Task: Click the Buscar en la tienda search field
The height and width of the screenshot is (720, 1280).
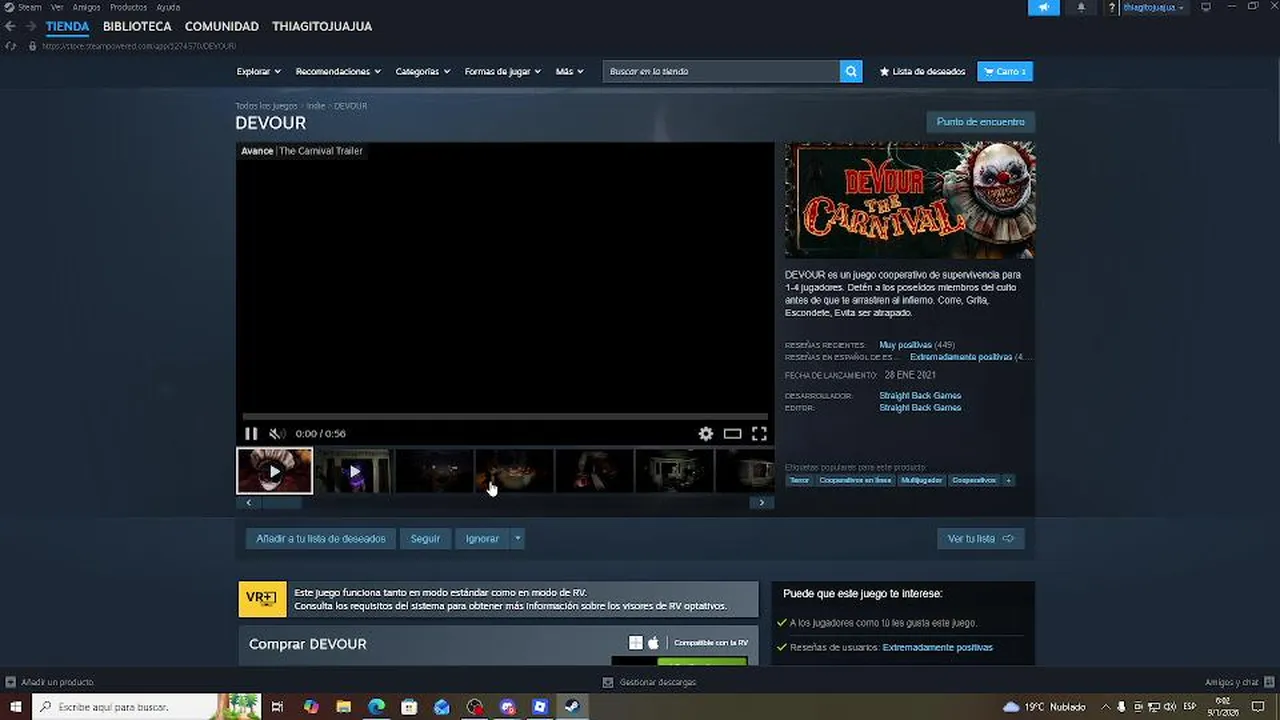Action: click(x=721, y=71)
